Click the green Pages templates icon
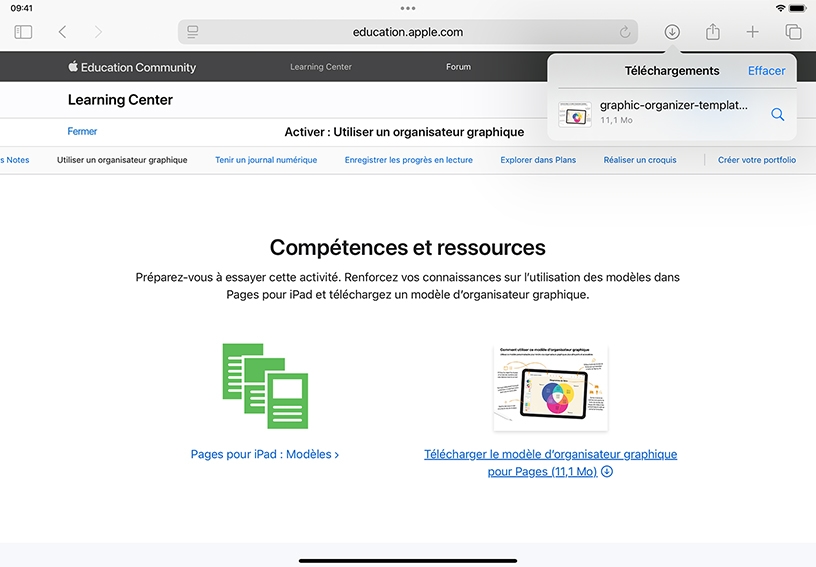 click(265, 386)
